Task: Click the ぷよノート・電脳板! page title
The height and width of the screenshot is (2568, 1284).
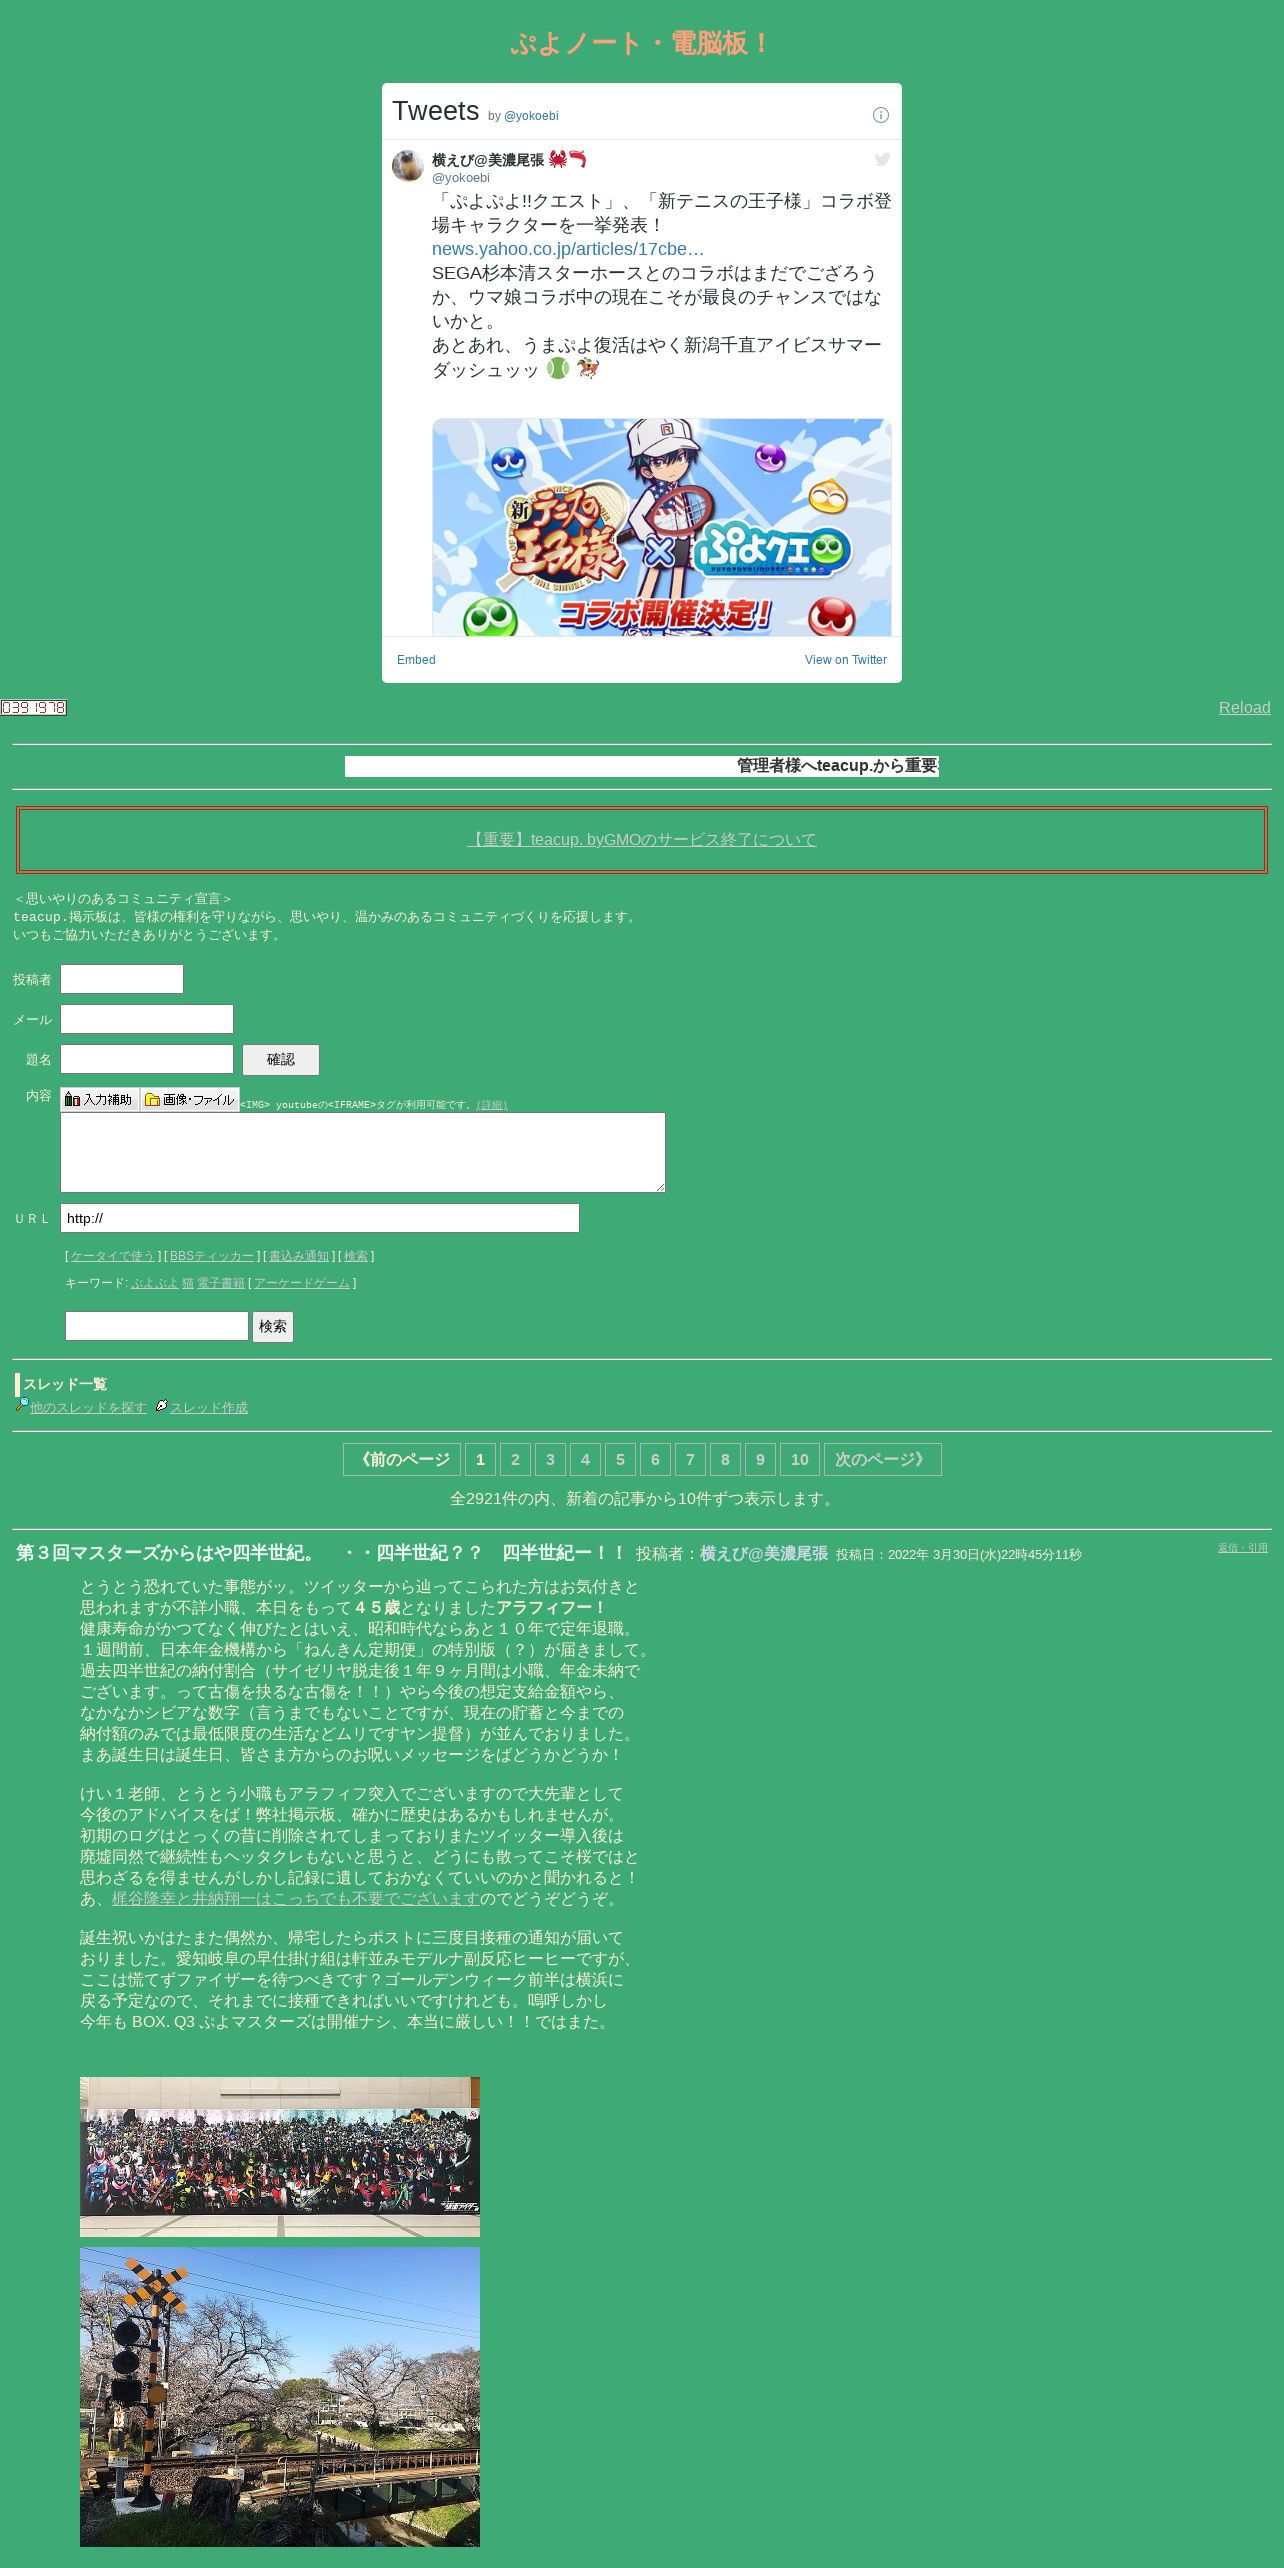Action: click(x=641, y=43)
